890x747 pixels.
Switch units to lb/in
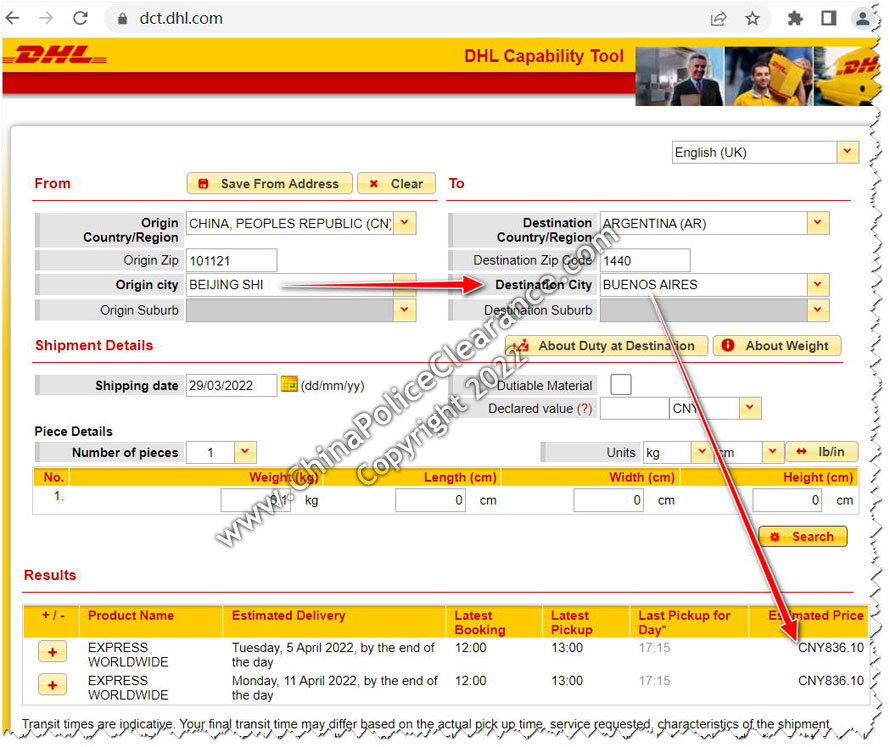pos(821,452)
